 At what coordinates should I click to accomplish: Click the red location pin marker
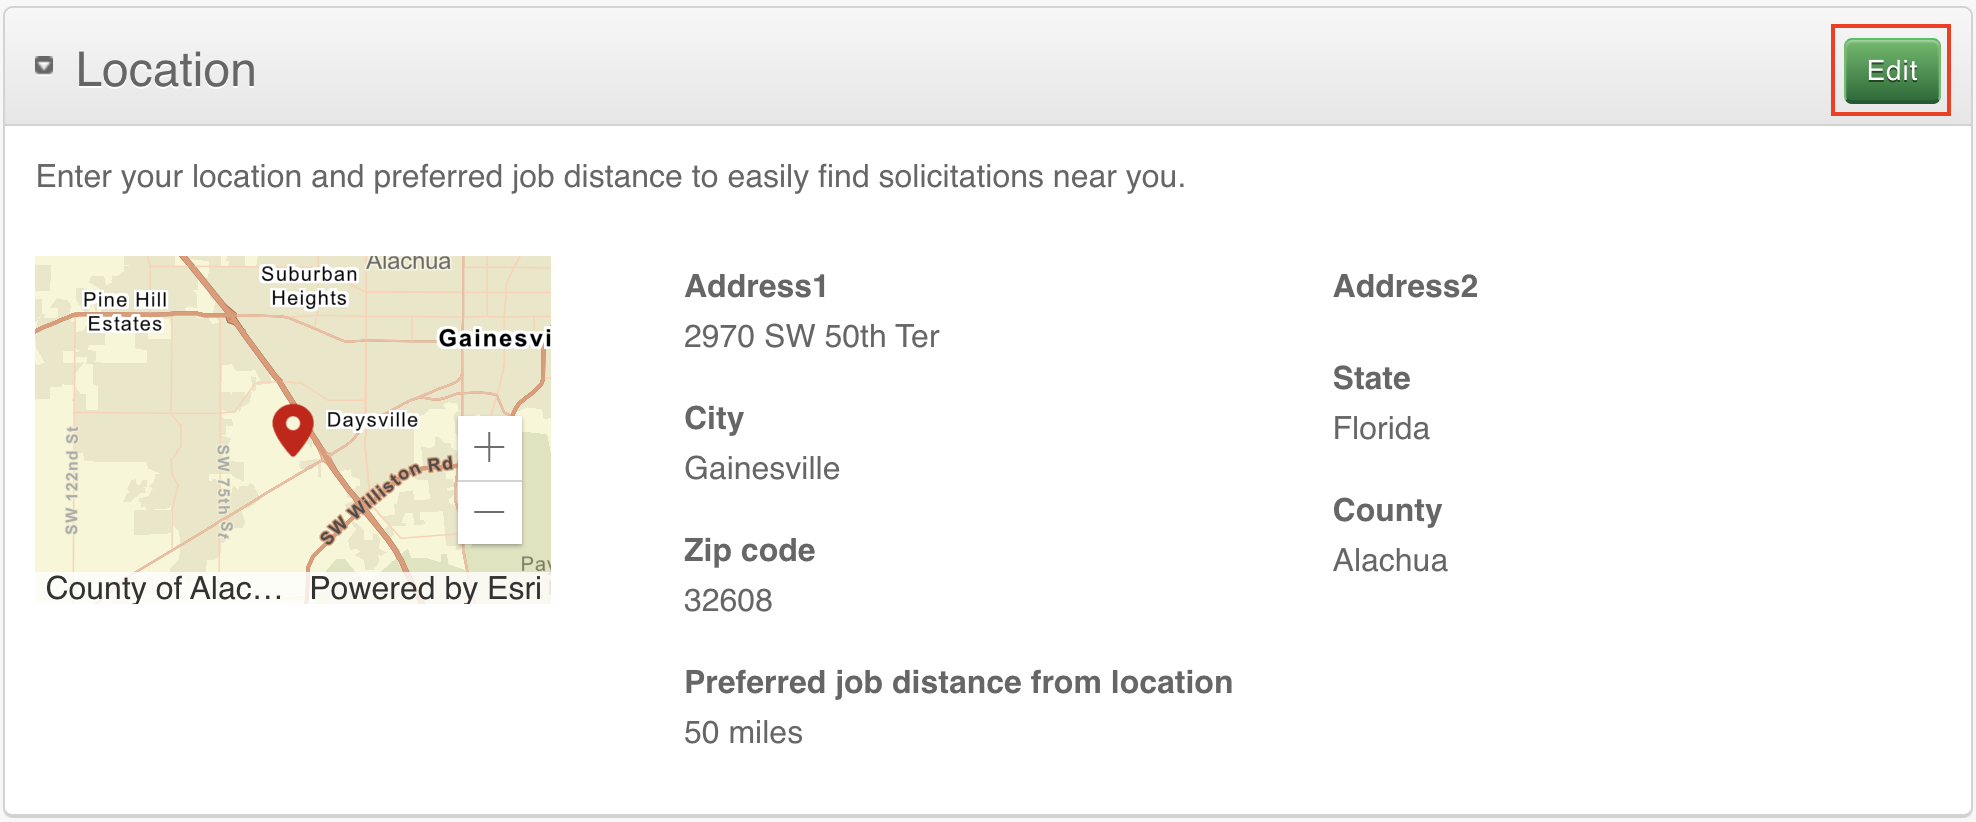(x=293, y=428)
